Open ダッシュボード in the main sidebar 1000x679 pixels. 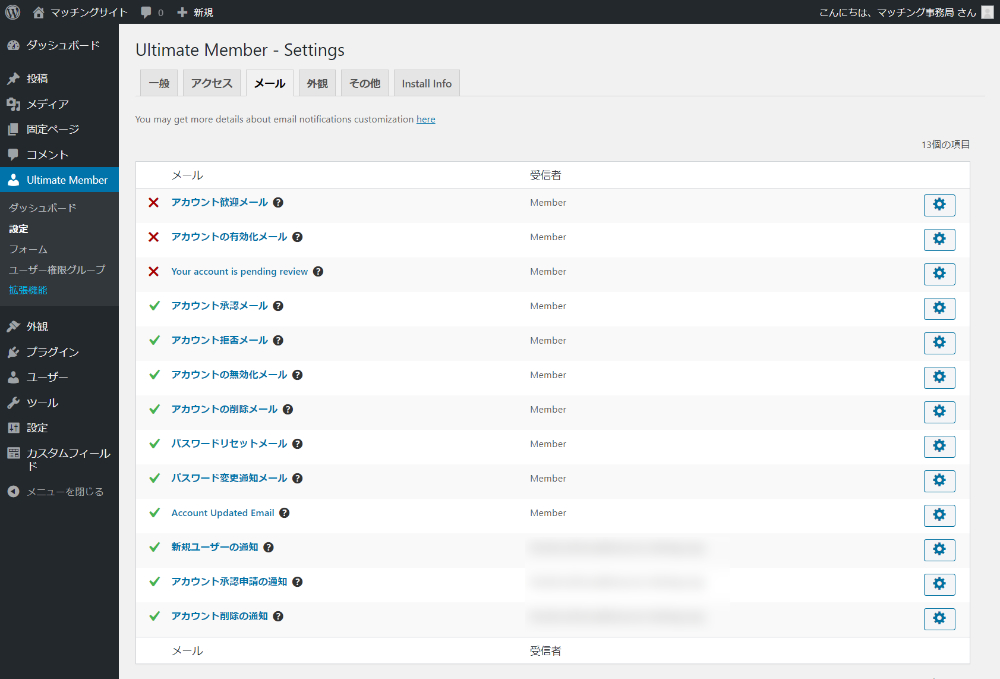(x=59, y=45)
